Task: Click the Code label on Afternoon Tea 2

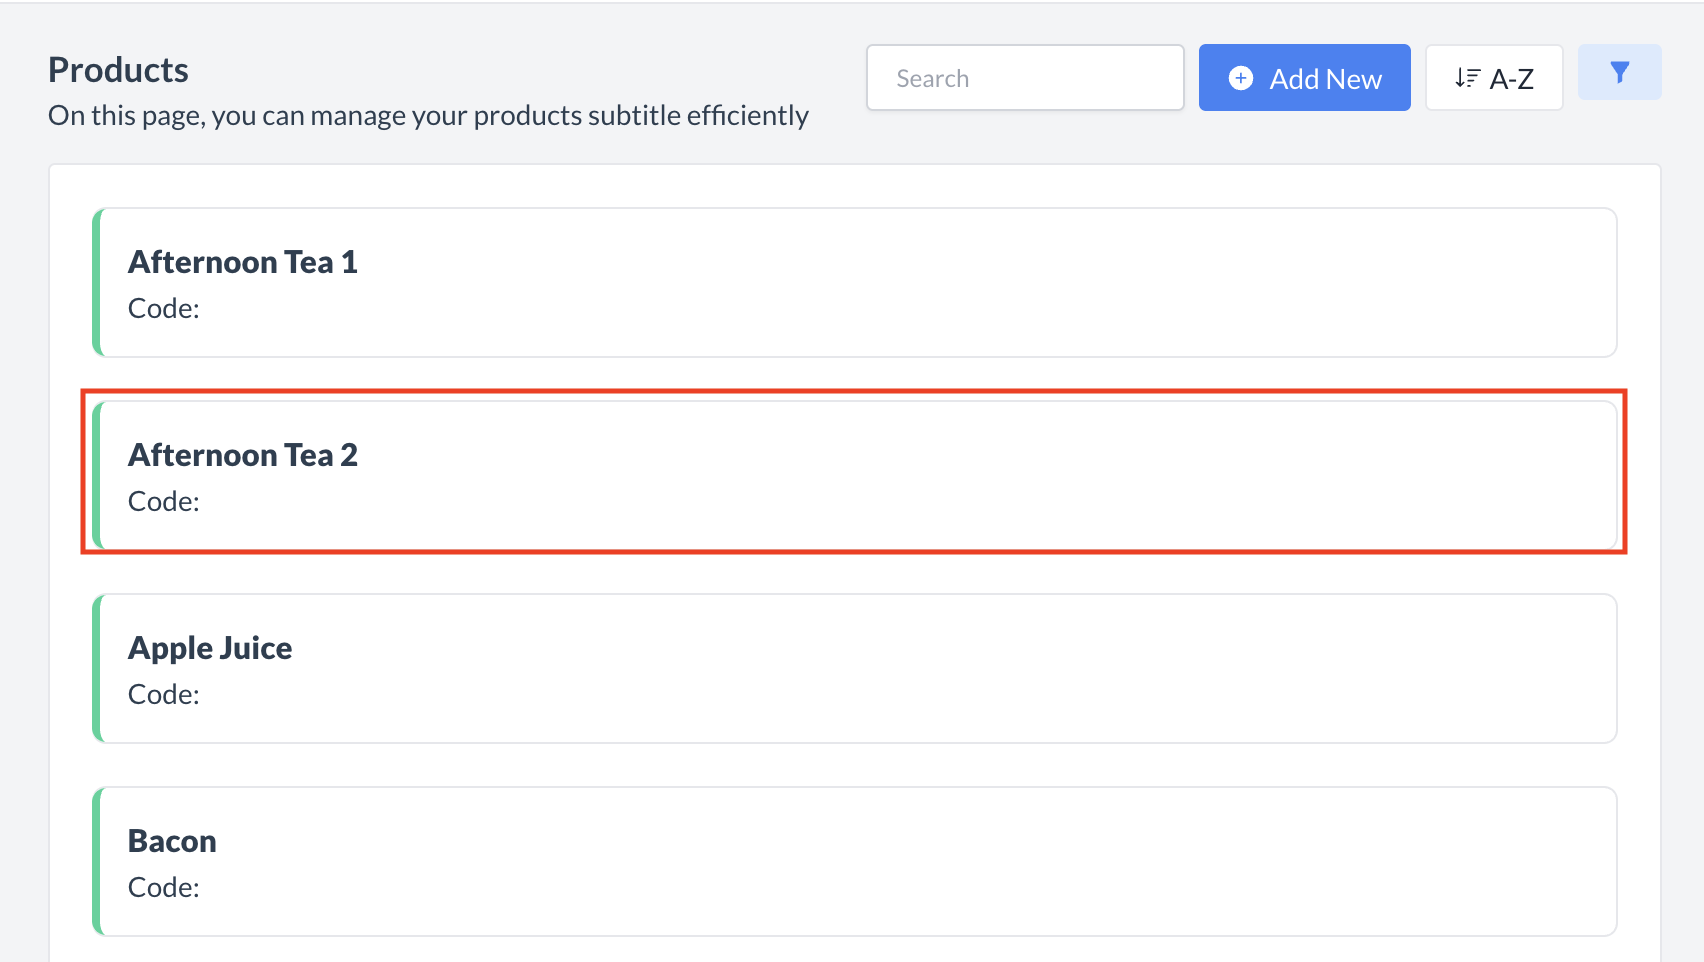Action: pos(163,501)
